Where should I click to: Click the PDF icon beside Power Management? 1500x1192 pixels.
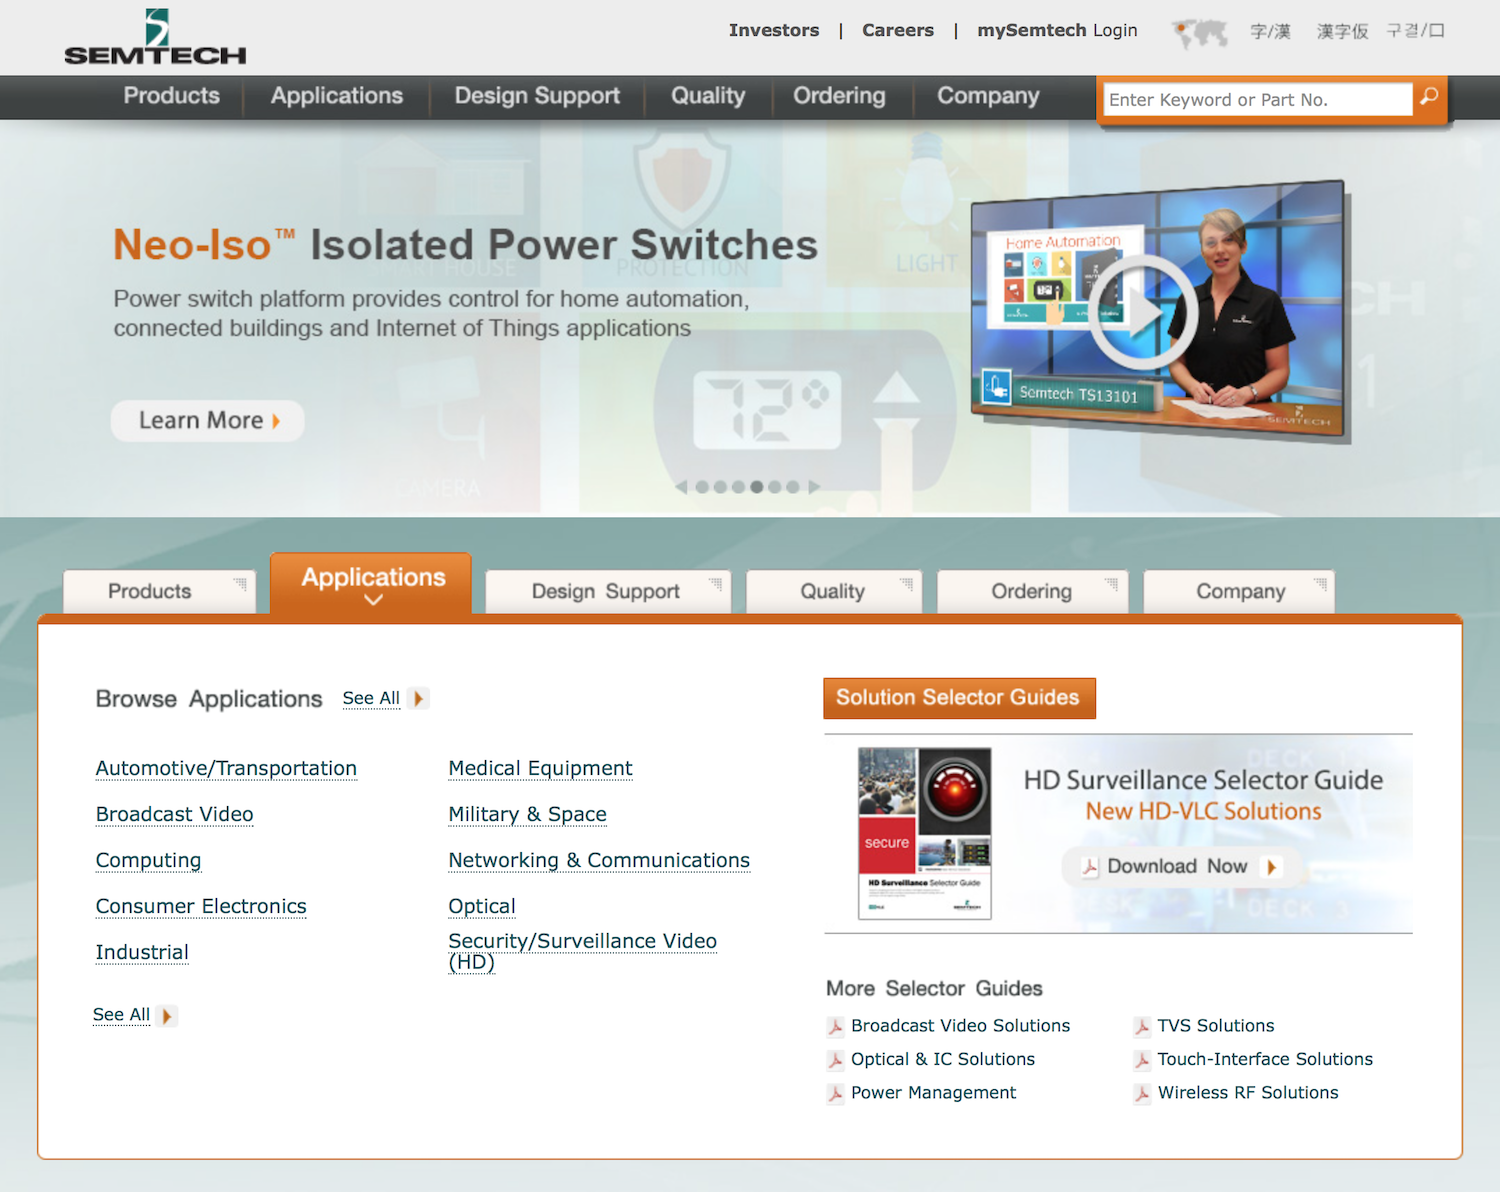click(x=835, y=1094)
